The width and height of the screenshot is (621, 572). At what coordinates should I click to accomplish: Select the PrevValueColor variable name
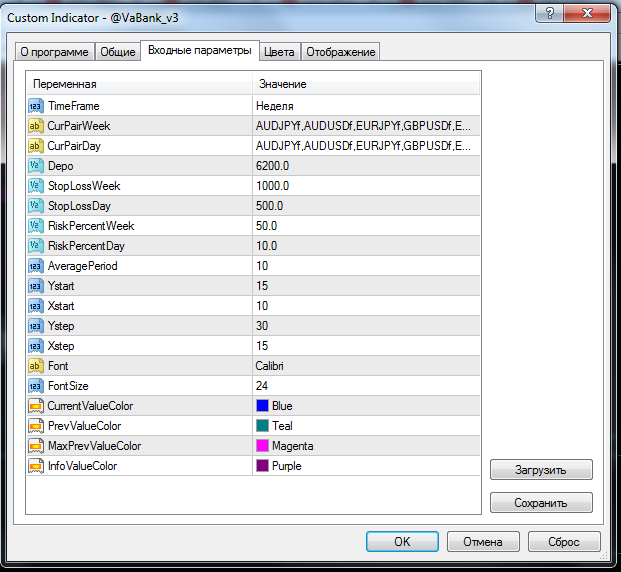(x=84, y=426)
